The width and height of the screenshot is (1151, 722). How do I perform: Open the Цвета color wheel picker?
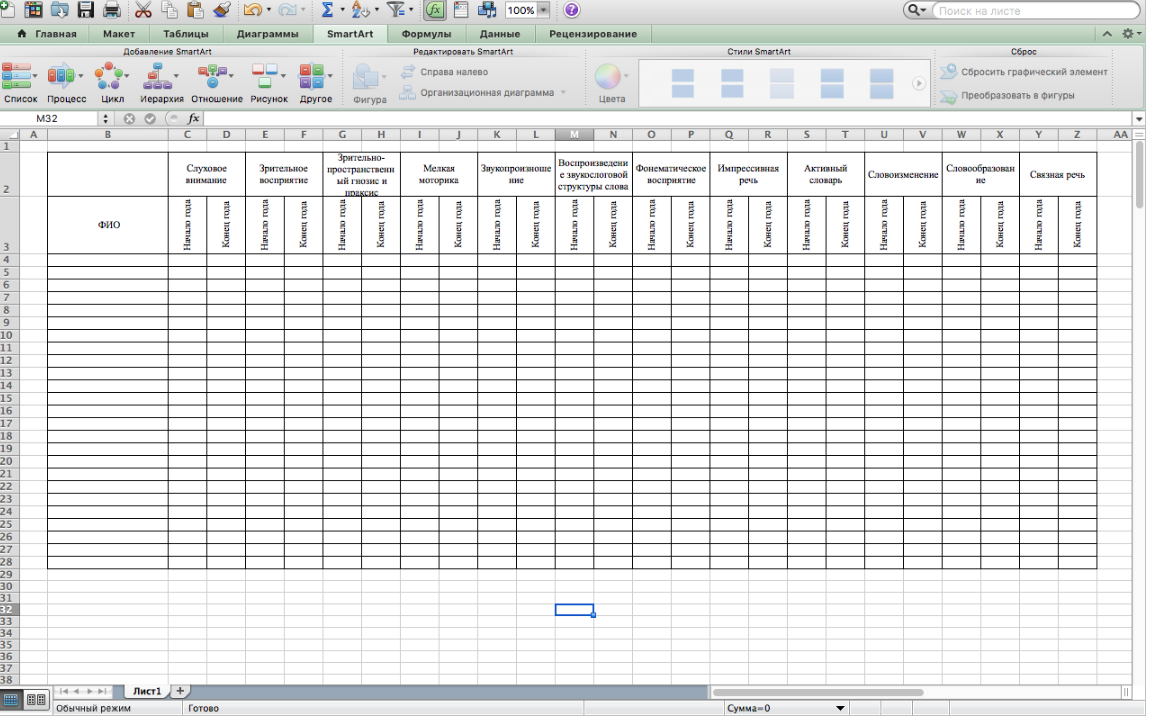(608, 78)
